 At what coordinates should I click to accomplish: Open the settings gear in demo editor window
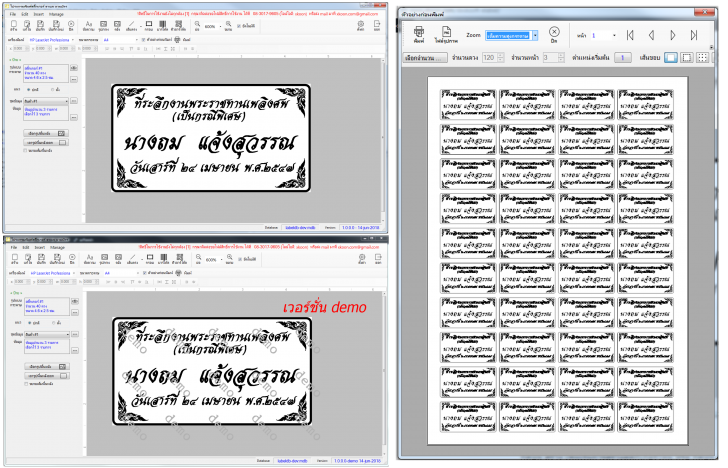coord(362,259)
